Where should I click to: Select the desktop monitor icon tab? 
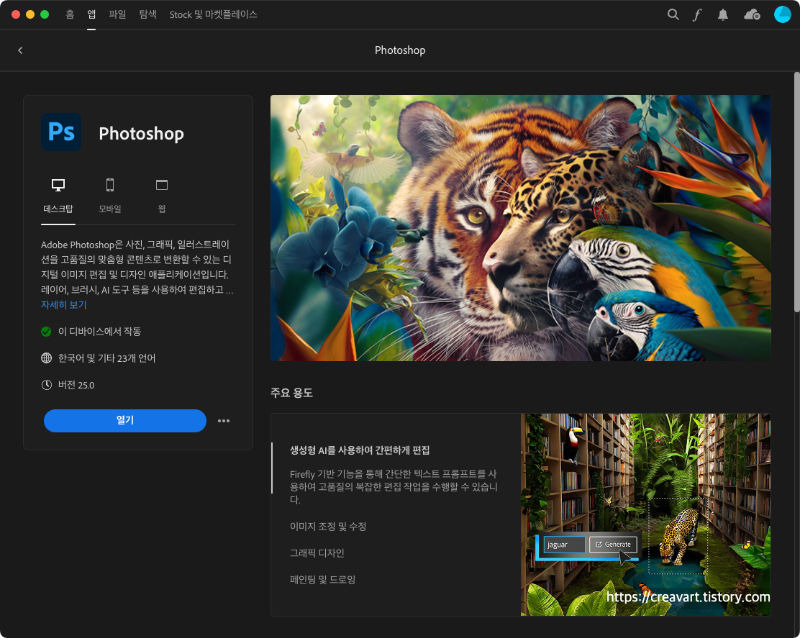(58, 185)
